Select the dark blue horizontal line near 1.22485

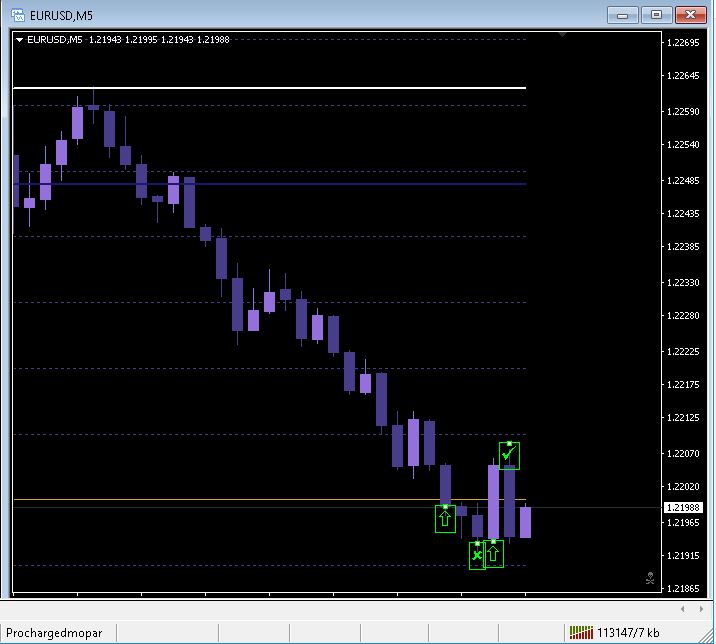269,184
